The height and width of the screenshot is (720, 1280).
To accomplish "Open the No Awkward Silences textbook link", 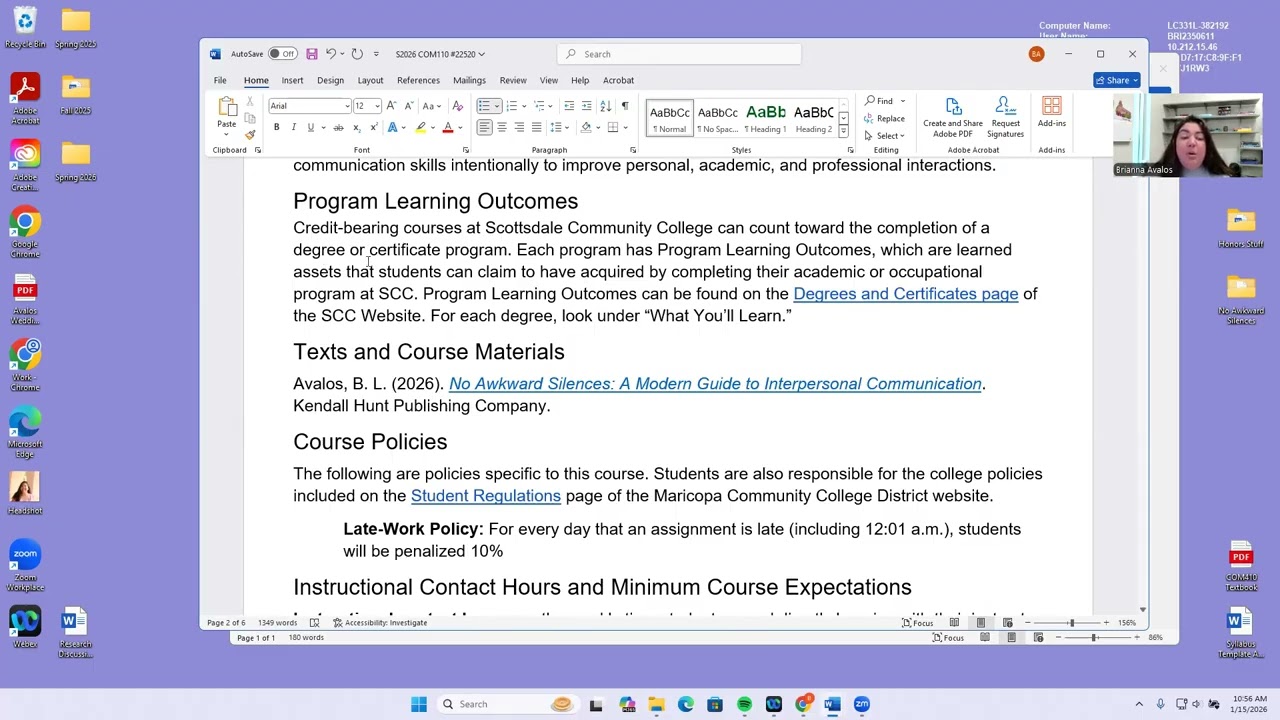I will pyautogui.click(x=715, y=384).
